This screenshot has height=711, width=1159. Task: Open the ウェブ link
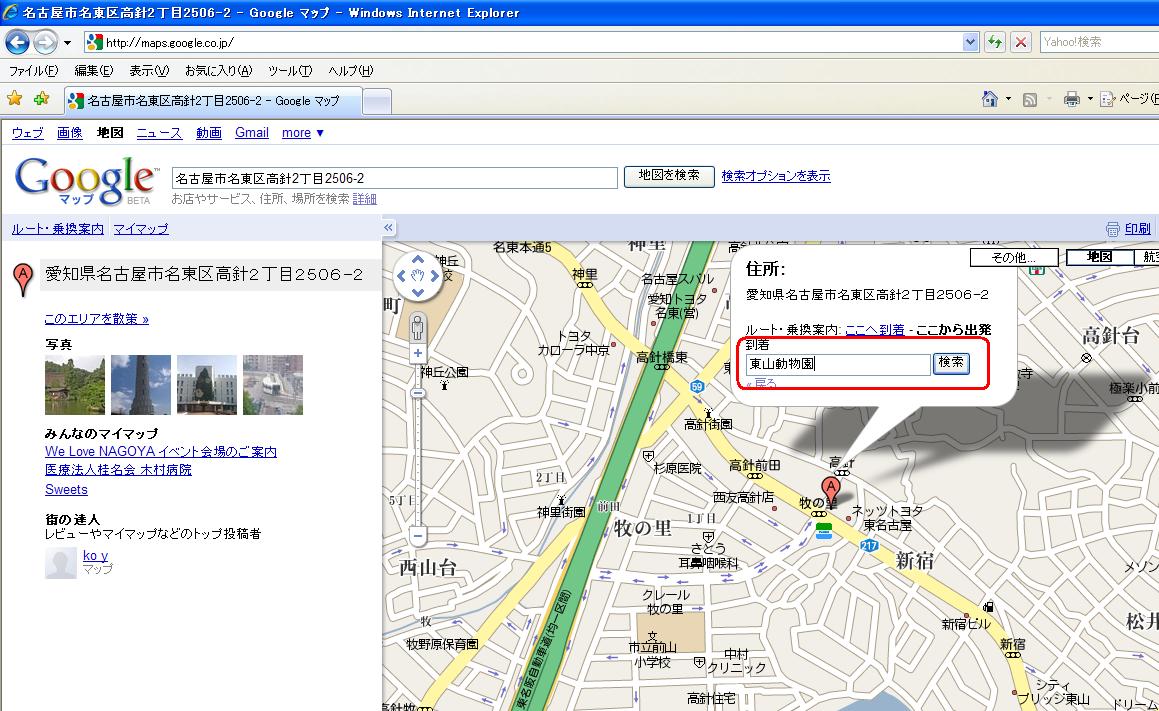click(27, 133)
